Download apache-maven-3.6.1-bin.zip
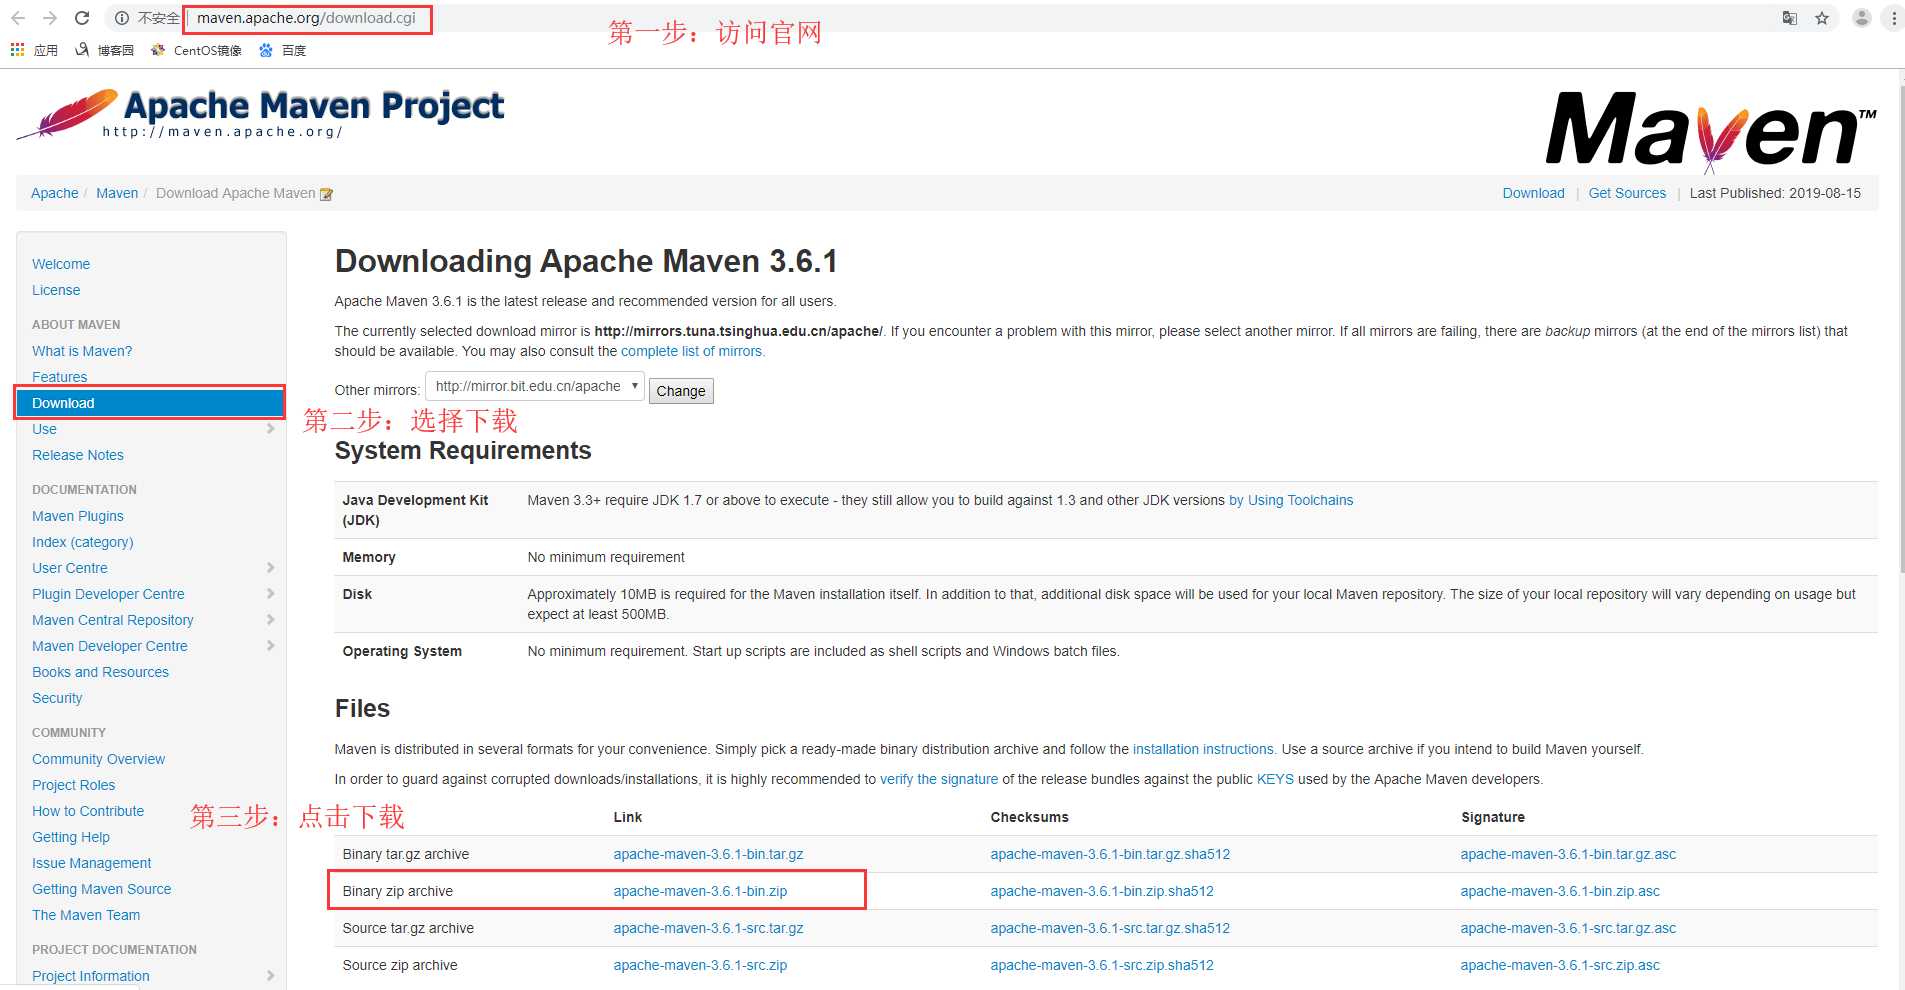Screen dimensions: 1905x990 point(700,891)
